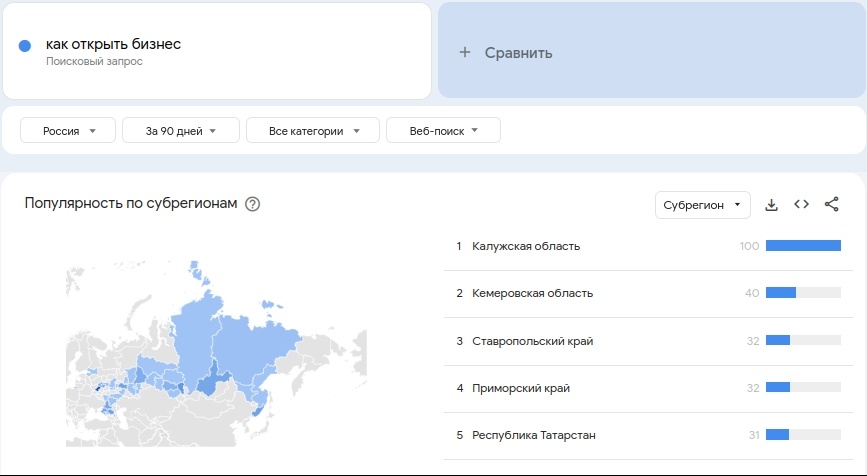Screen dimensions: 867x476
Task: Open the Веб-поиск search type dropdown
Action: [x=443, y=130]
